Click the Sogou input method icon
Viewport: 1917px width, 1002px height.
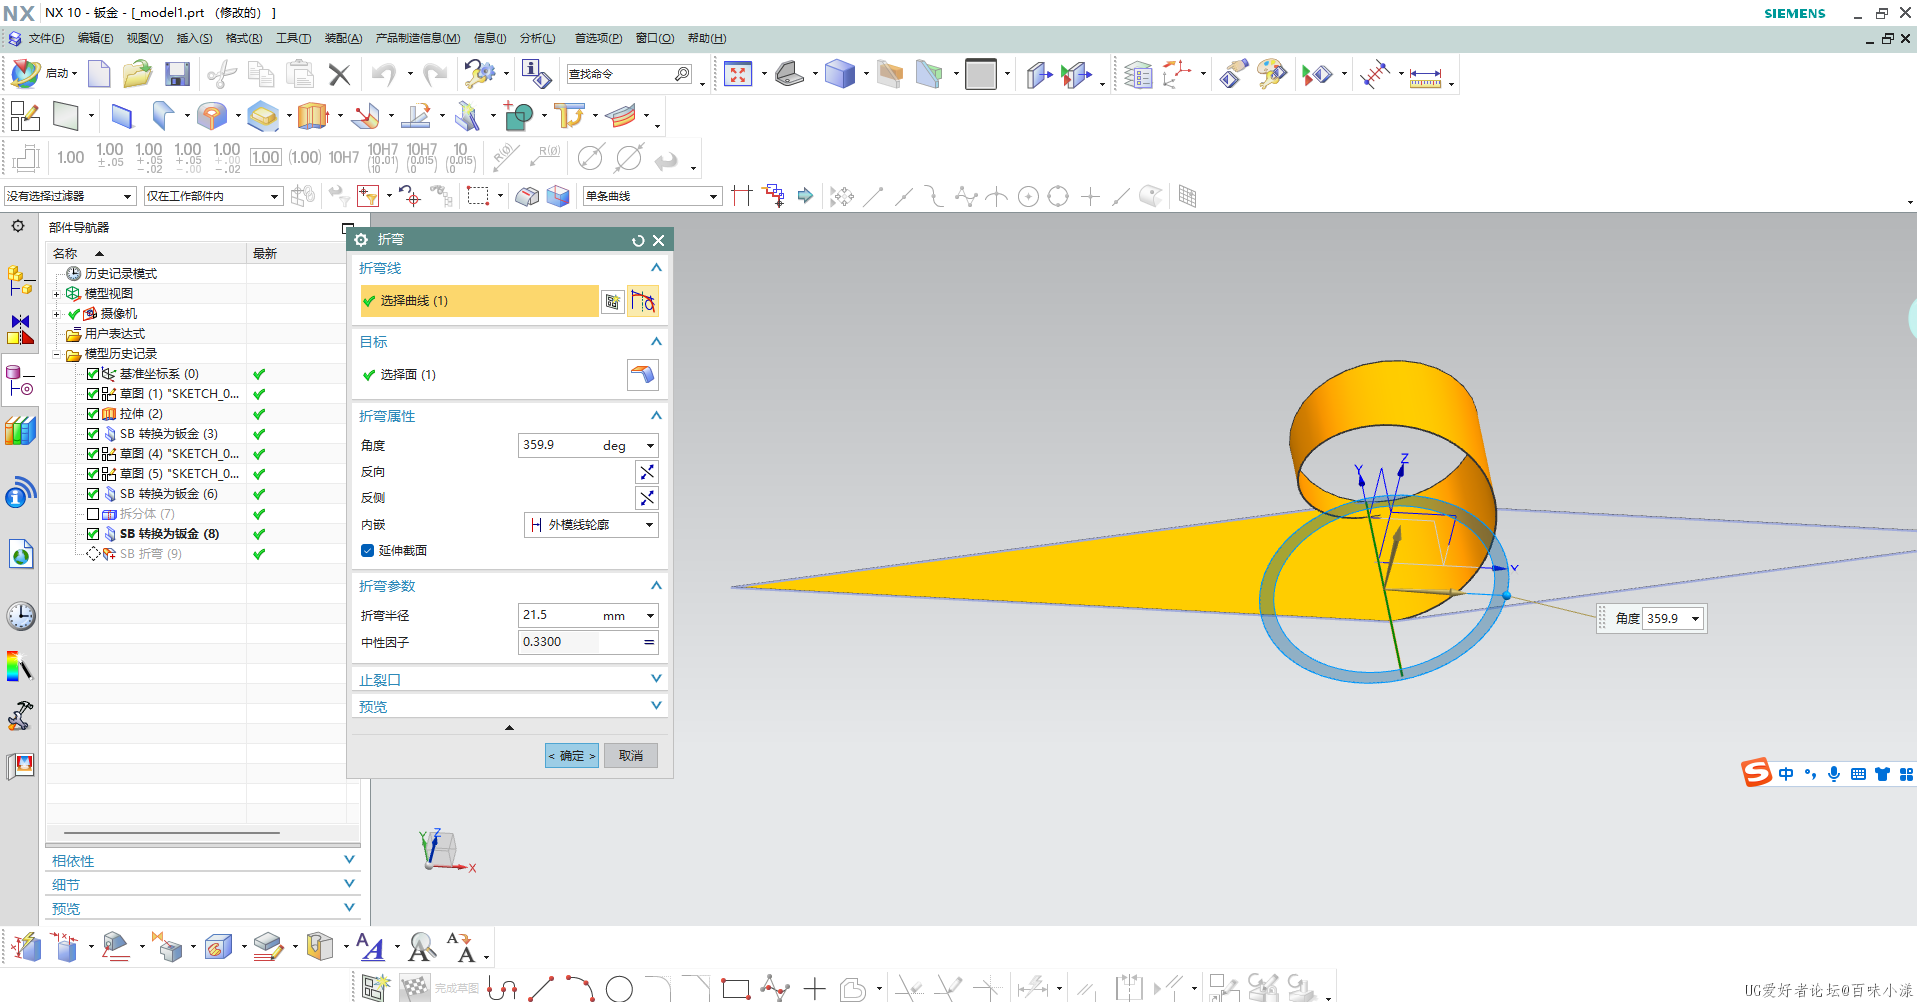coord(1756,773)
